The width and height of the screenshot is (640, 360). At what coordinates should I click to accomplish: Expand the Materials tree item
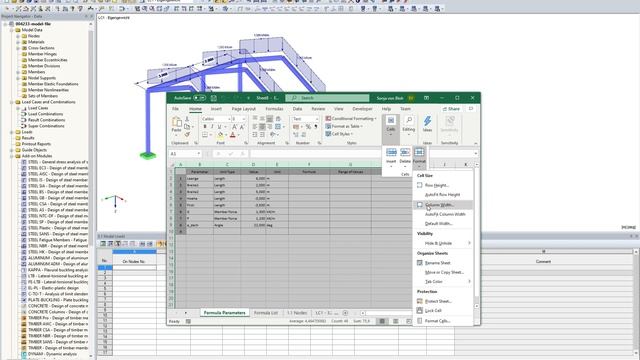(18, 42)
